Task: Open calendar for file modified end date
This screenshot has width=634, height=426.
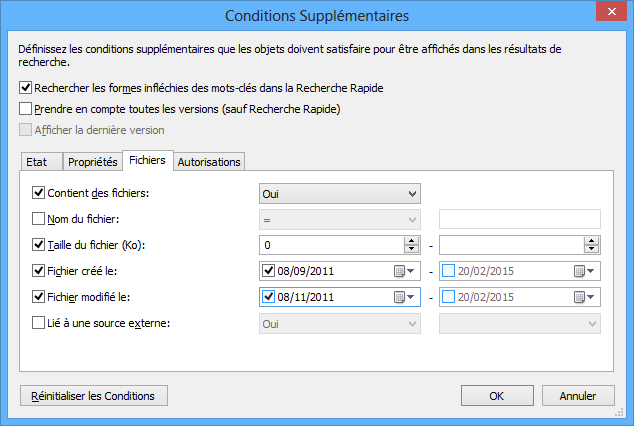Action: coord(584,296)
